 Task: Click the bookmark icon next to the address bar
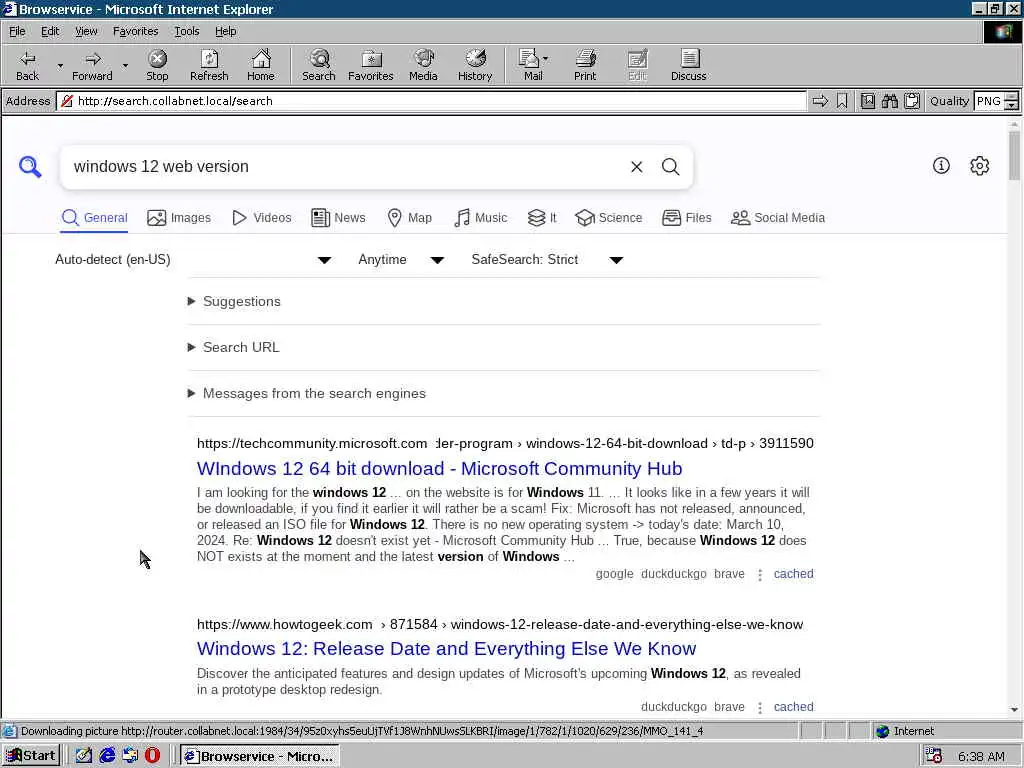coord(842,101)
